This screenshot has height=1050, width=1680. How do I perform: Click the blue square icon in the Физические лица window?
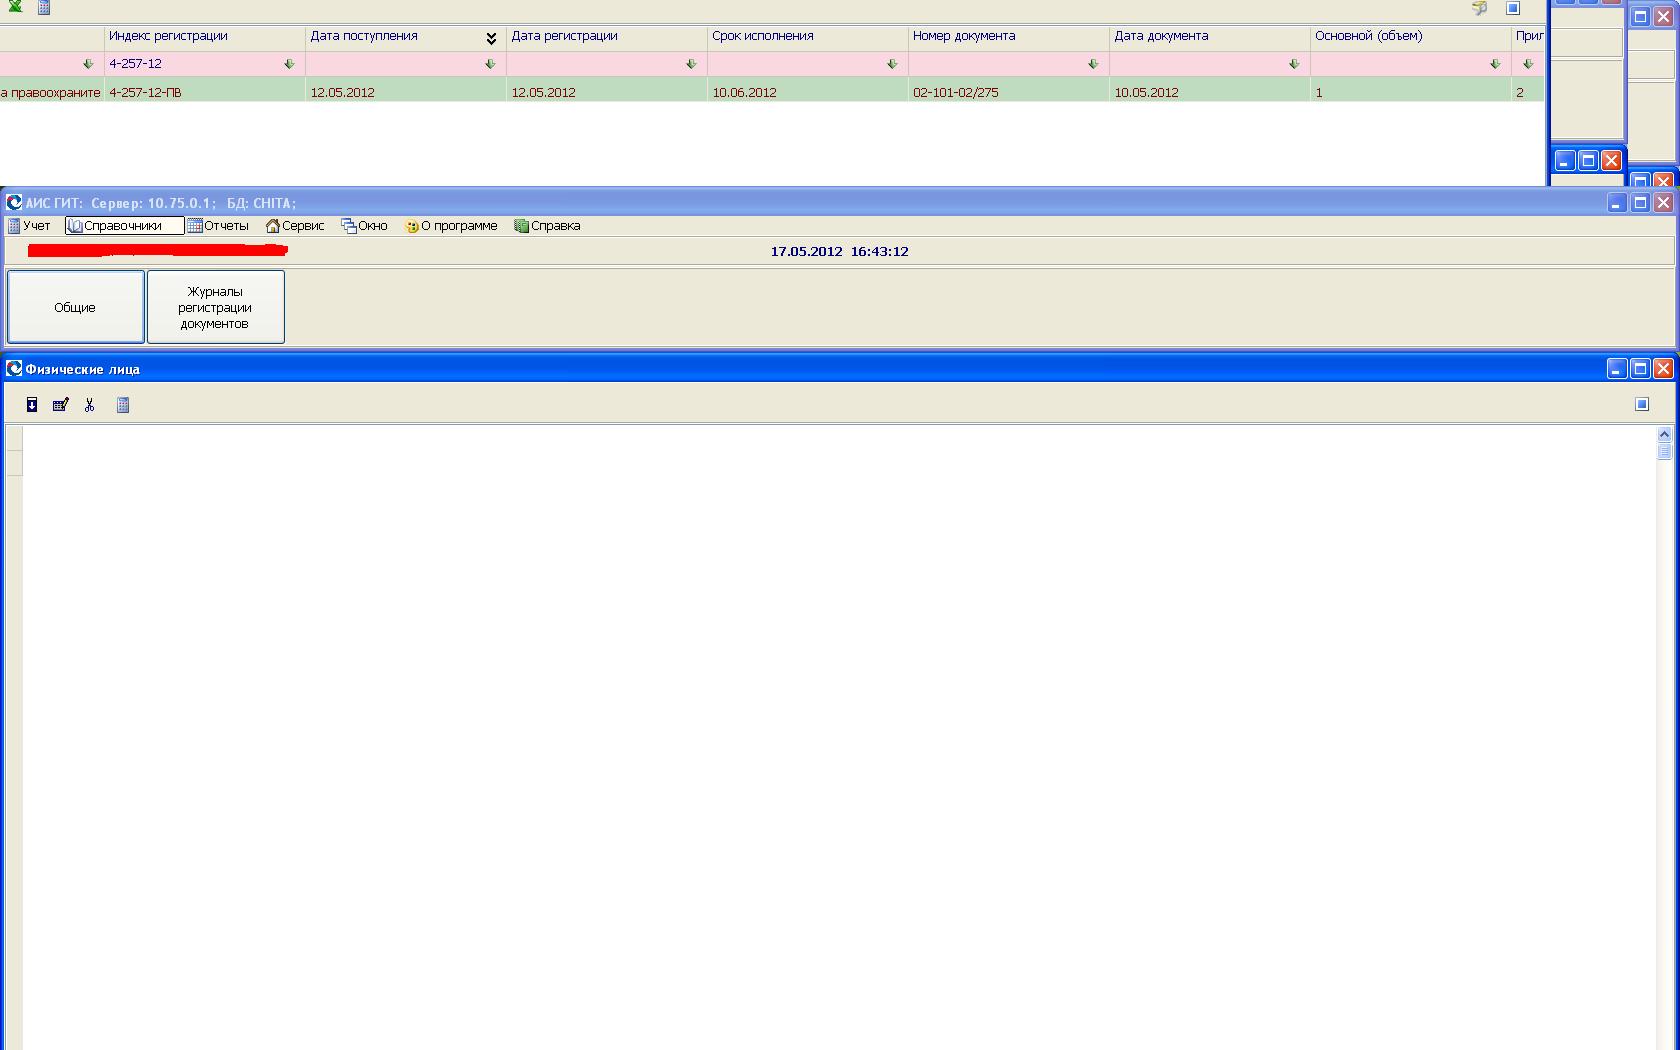pyautogui.click(x=1641, y=404)
